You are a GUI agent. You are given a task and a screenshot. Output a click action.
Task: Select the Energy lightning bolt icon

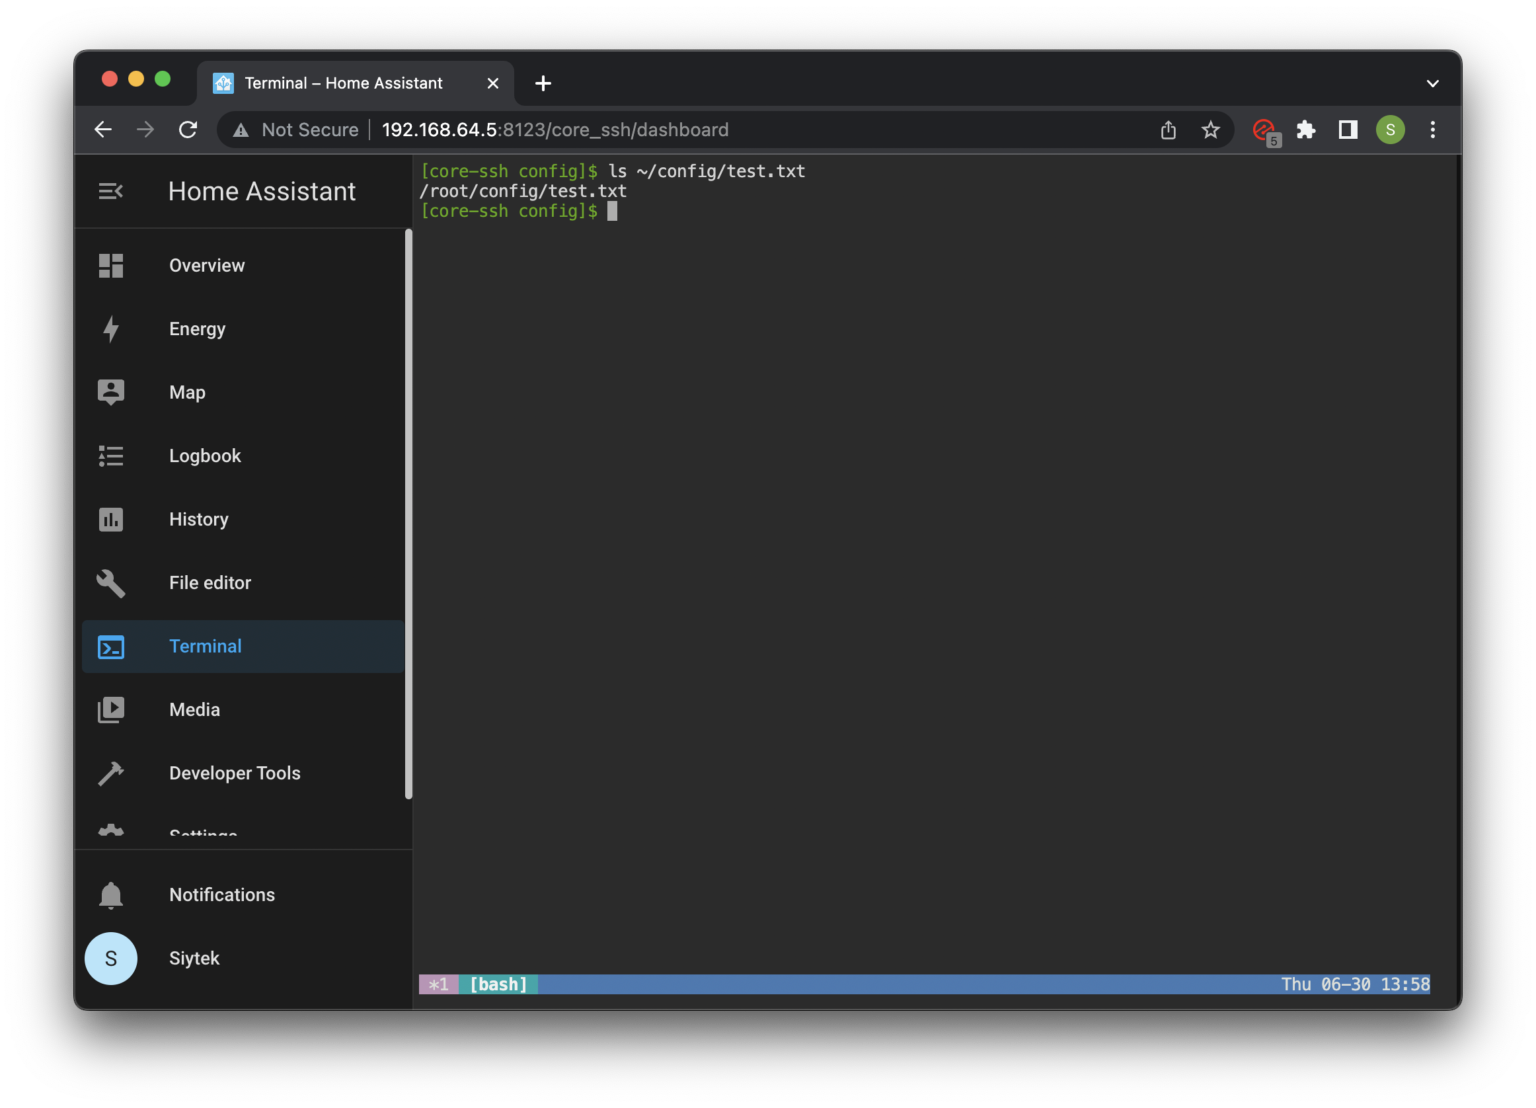coord(110,329)
